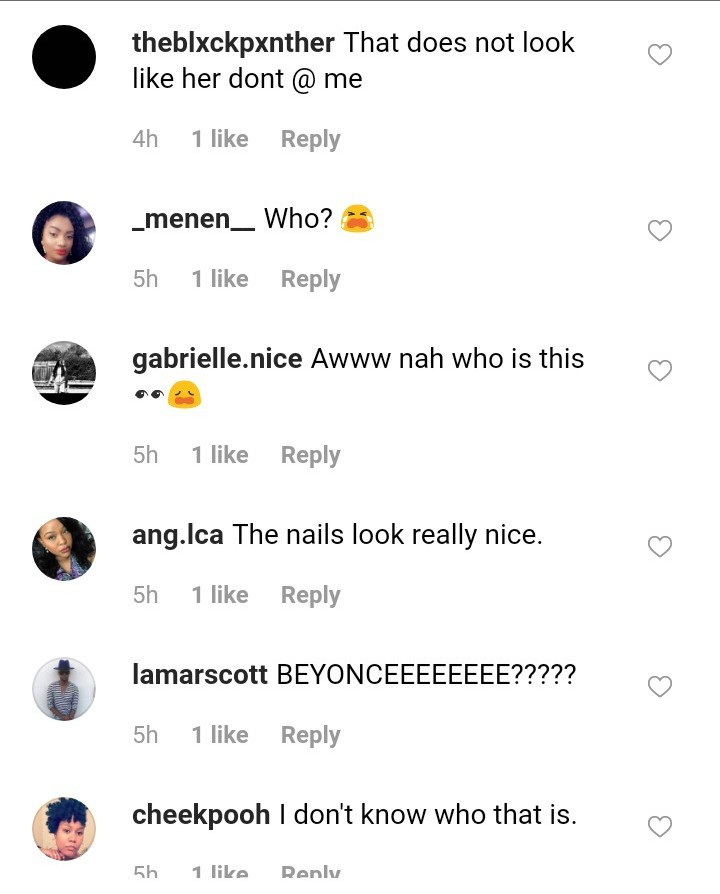Viewport: 720px width, 894px height.
Task: Reply to ang.lca's comment
Action: click(x=310, y=595)
